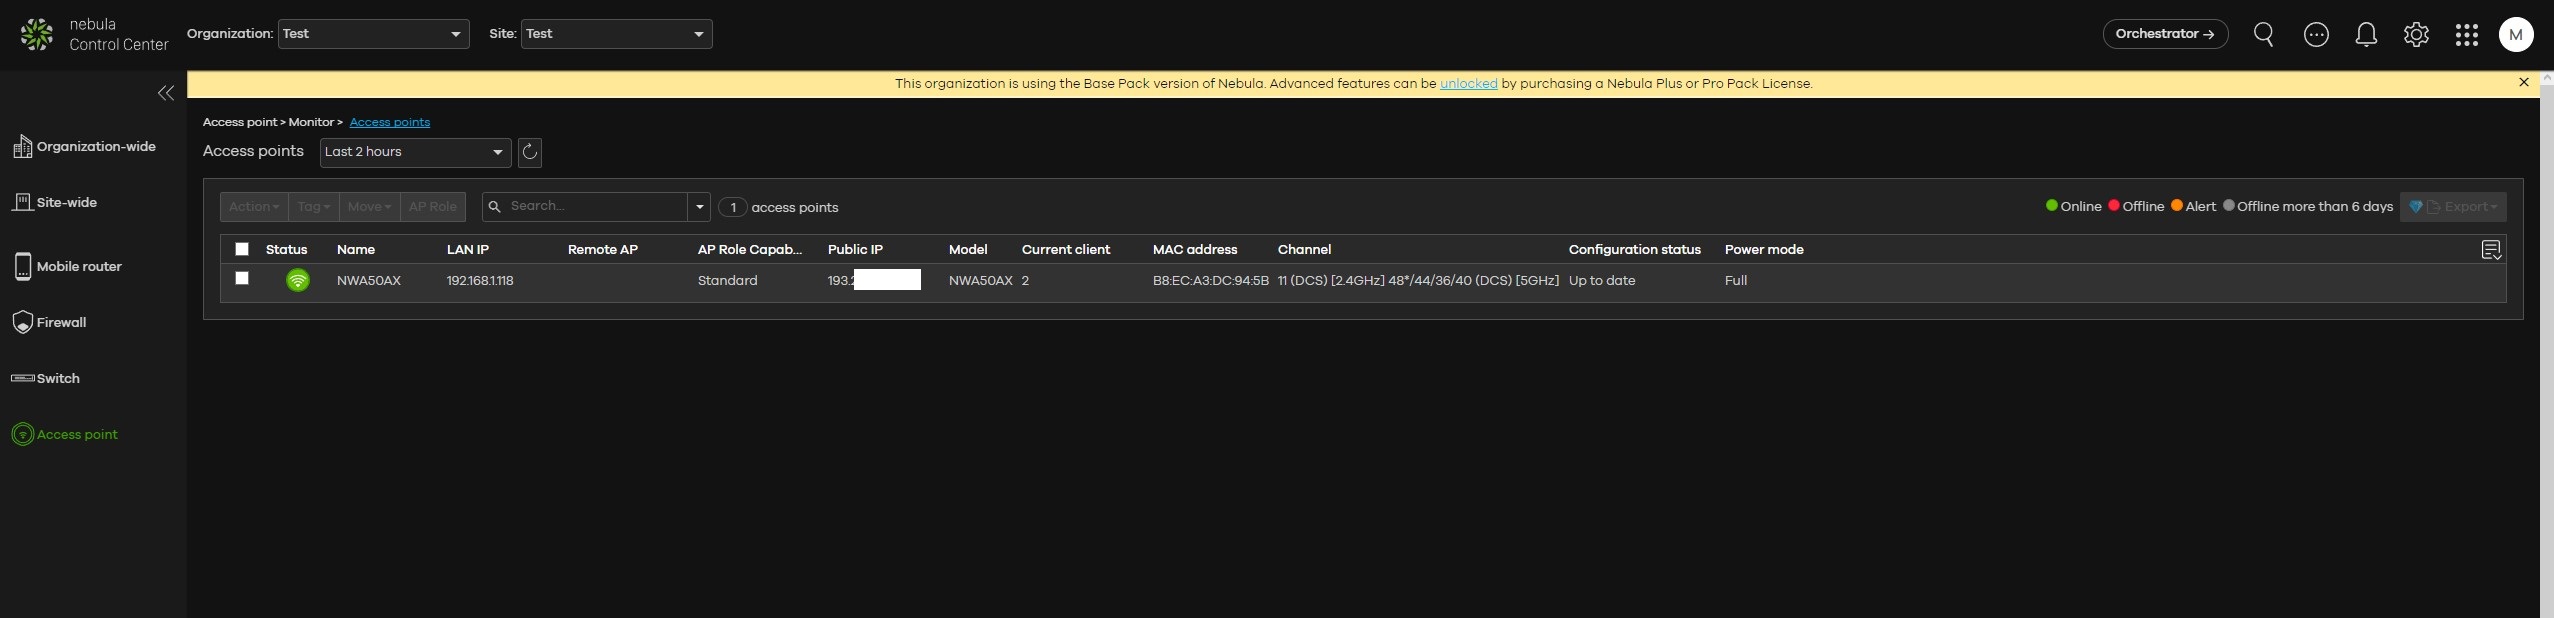
Task: Open the Organization dropdown
Action: tap(374, 34)
